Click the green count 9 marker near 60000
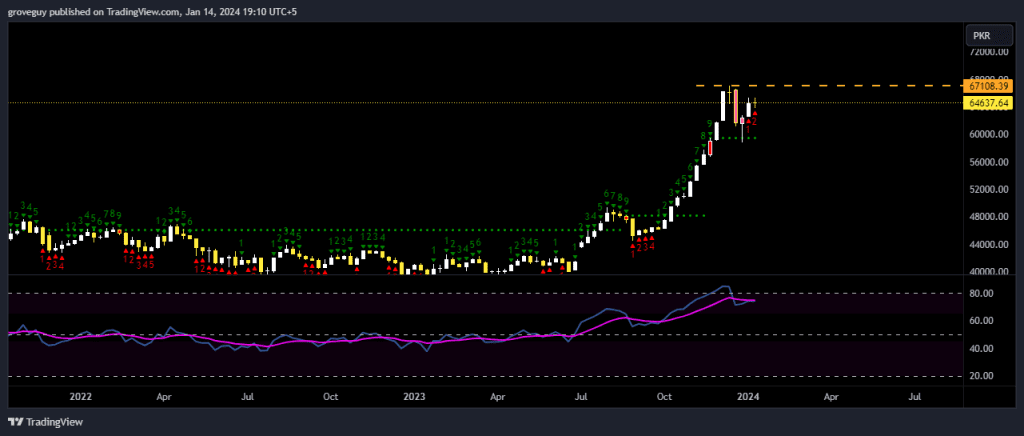 pos(709,124)
